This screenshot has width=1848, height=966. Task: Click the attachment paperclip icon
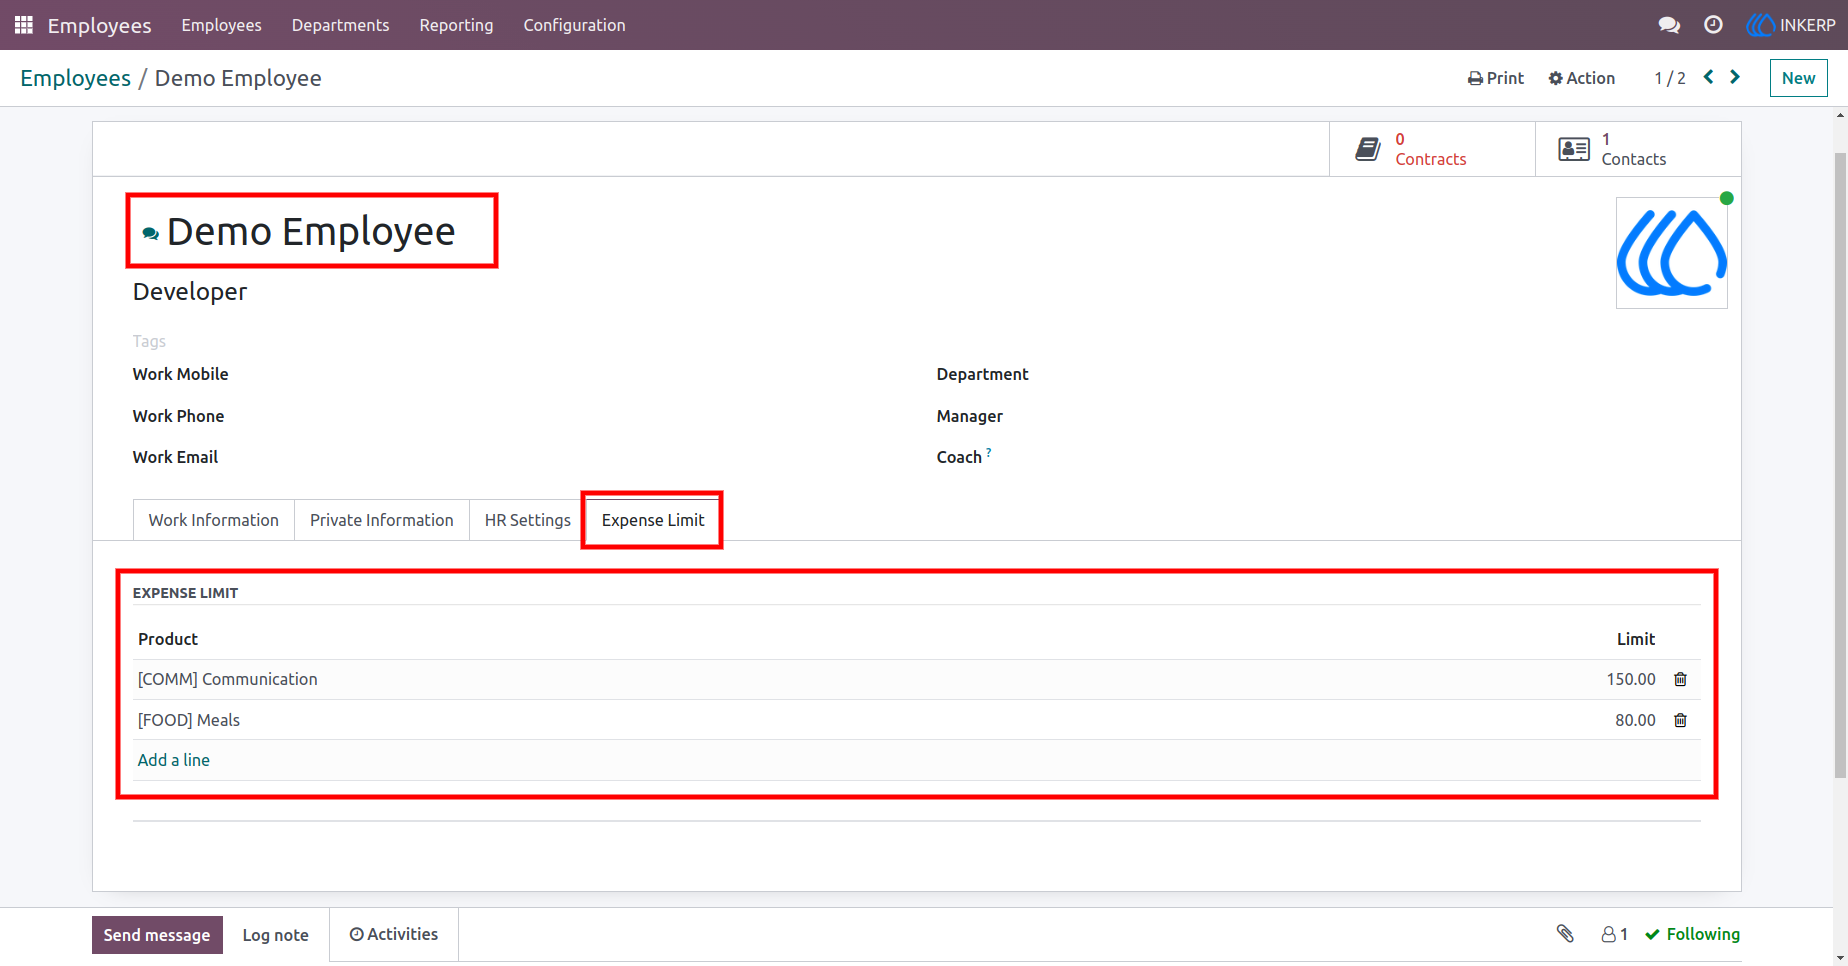(1565, 934)
